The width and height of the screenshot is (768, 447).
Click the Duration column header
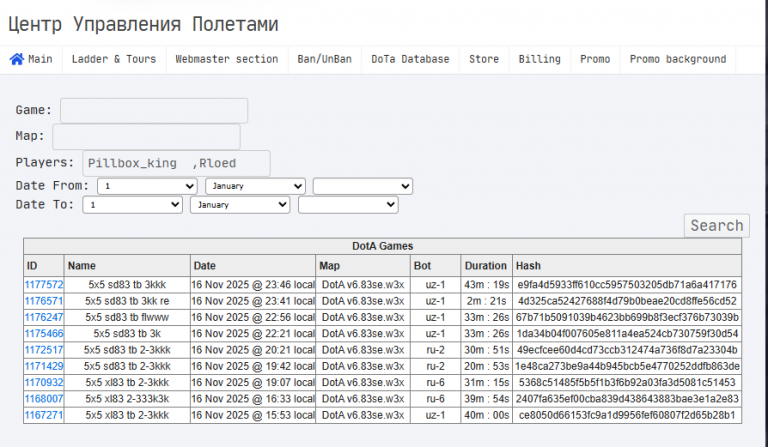pos(485,266)
